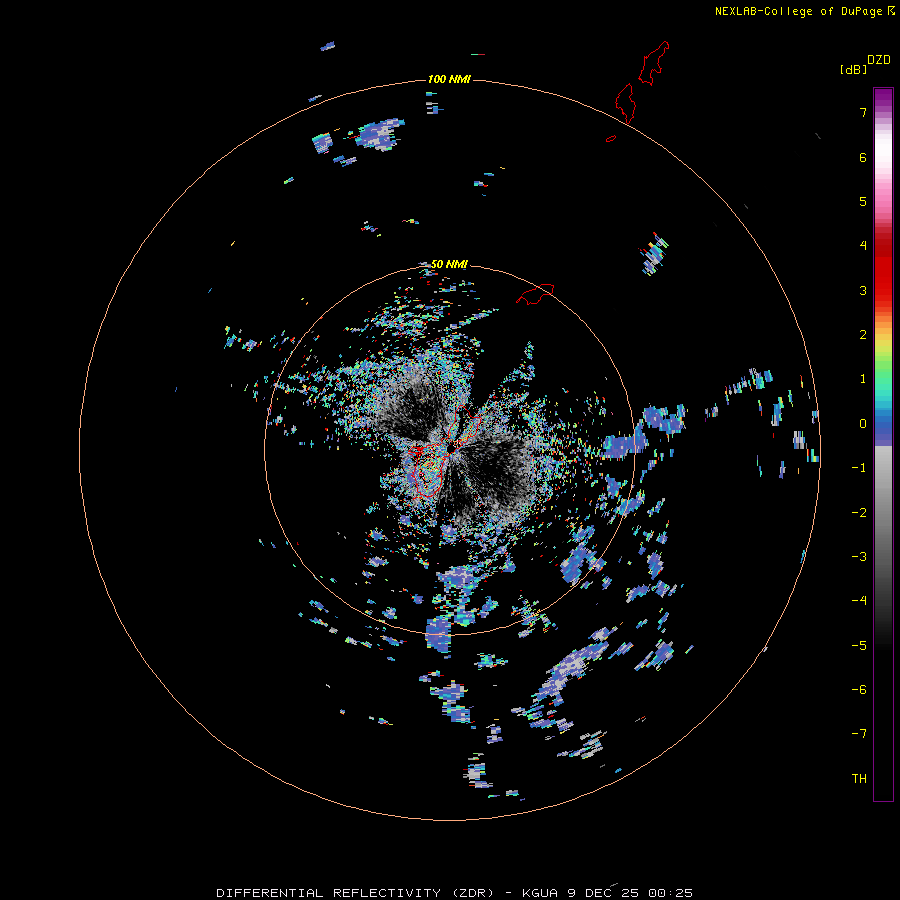This screenshot has width=900, height=900.
Task: Click the TH threshold label on scale
Action: [x=859, y=779]
